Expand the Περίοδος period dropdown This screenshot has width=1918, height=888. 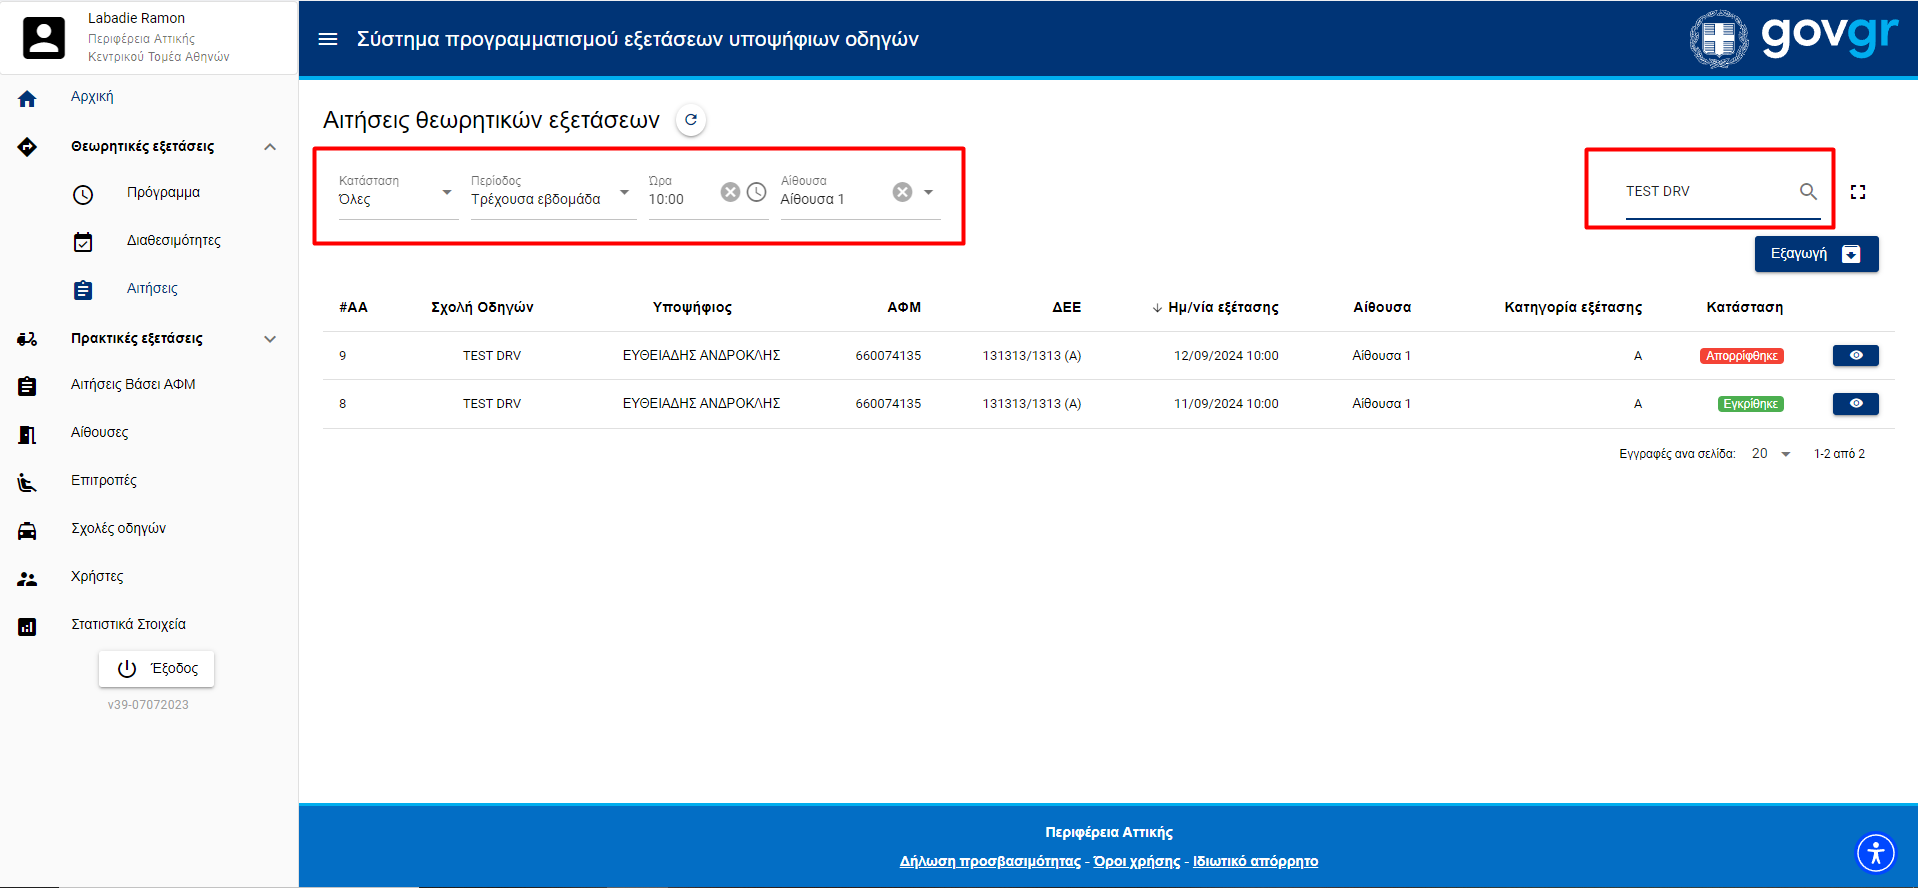(551, 193)
